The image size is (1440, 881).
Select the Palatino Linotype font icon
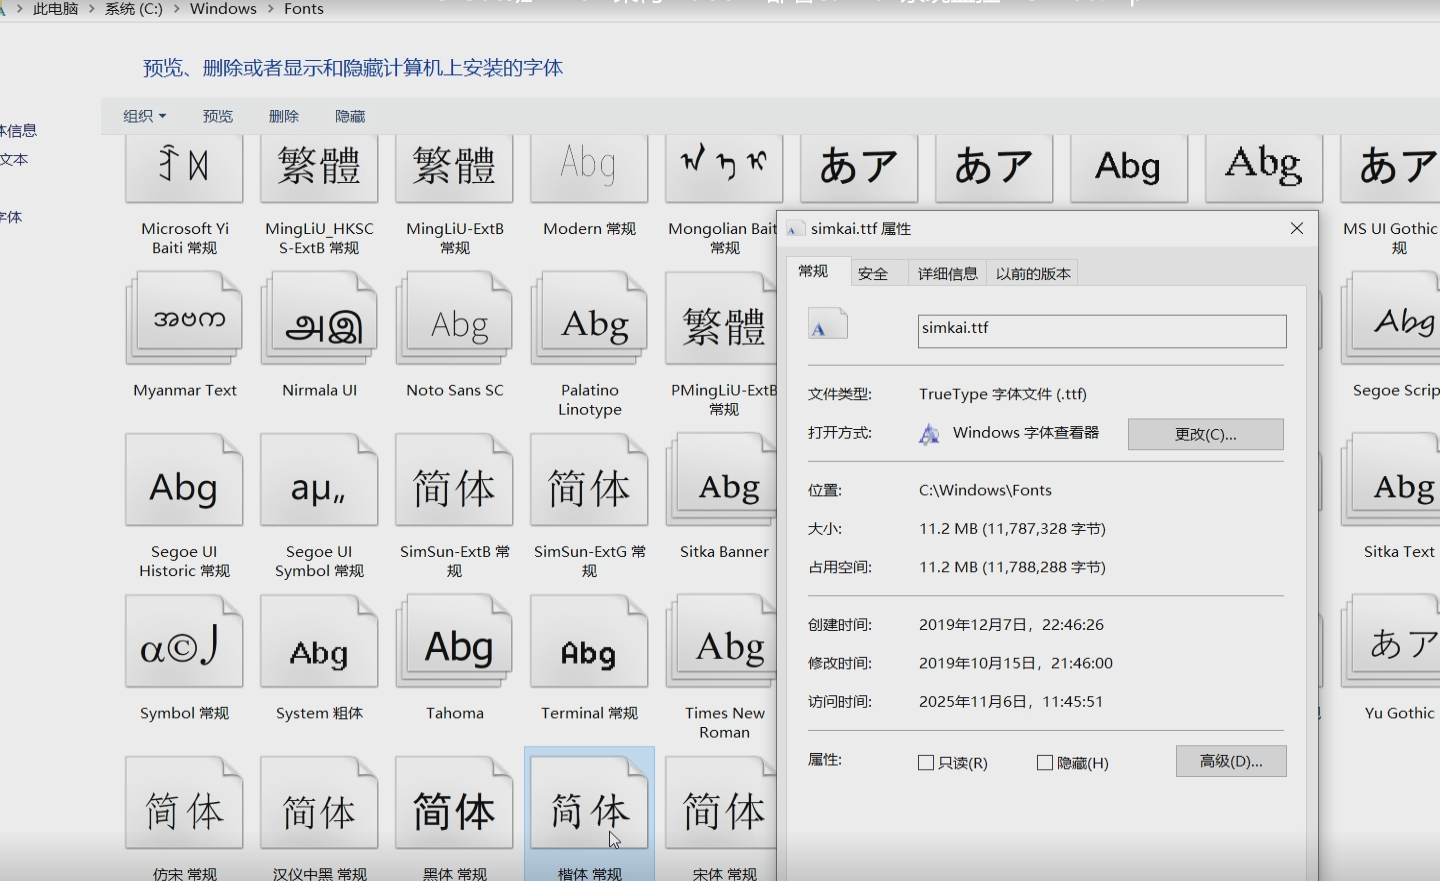pyautogui.click(x=589, y=319)
